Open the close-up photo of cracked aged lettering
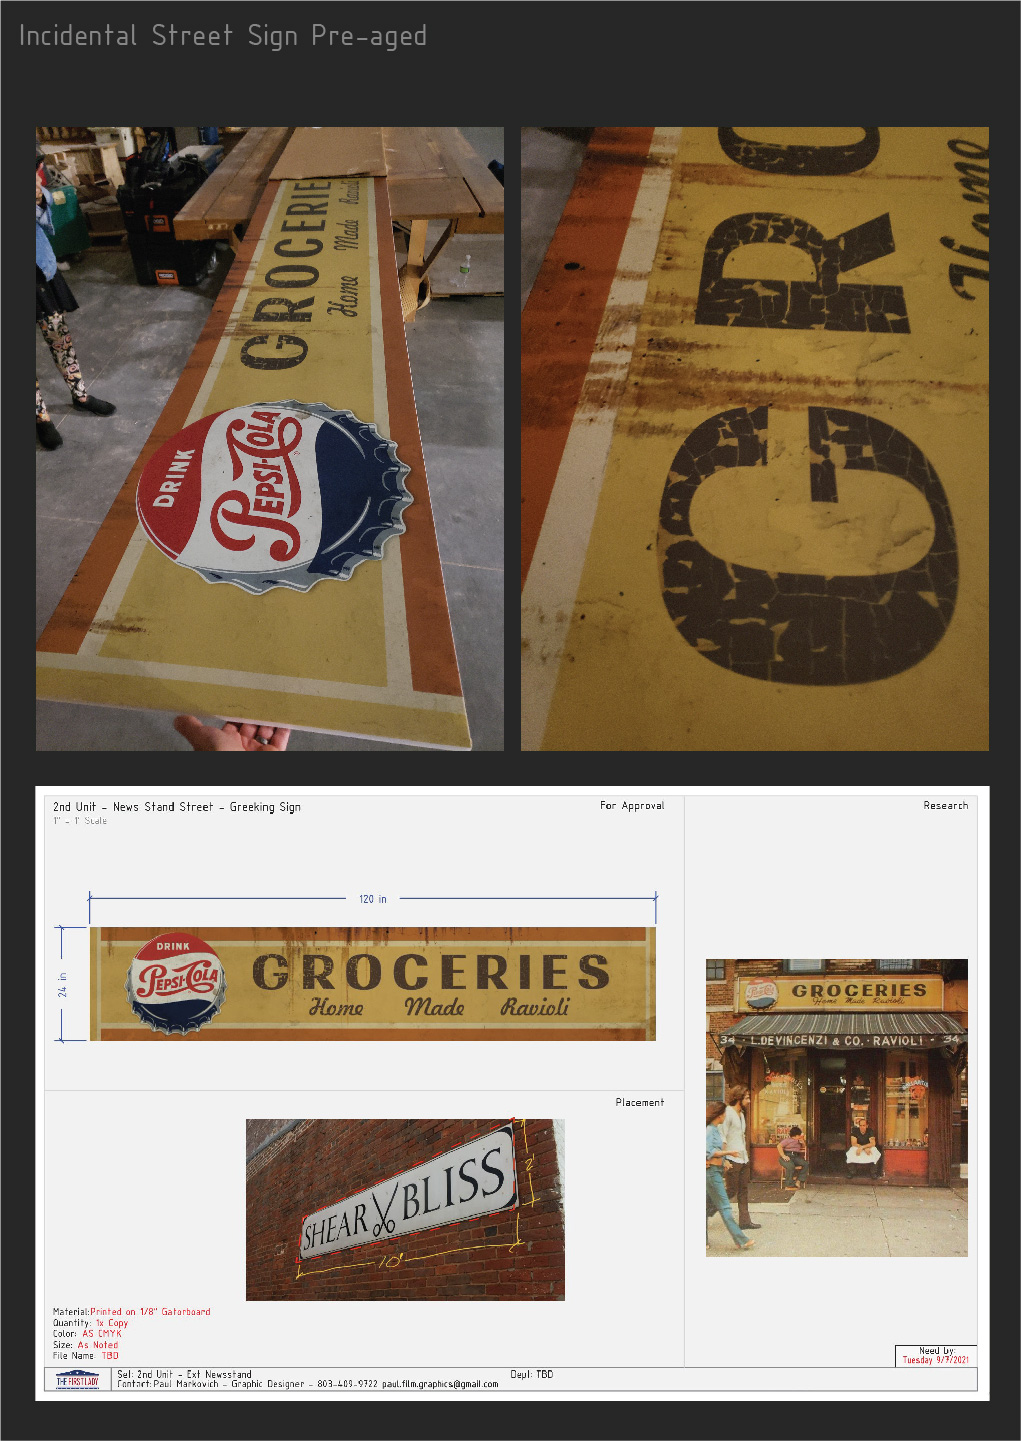Screen dimensions: 1021x1441 click(x=755, y=438)
